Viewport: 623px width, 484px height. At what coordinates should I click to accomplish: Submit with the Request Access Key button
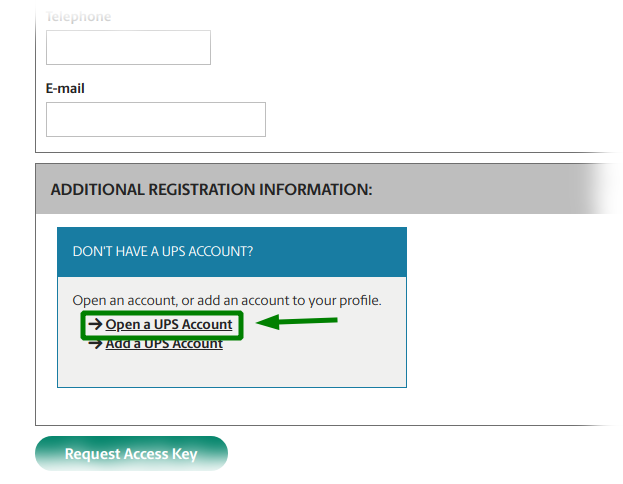point(132,453)
